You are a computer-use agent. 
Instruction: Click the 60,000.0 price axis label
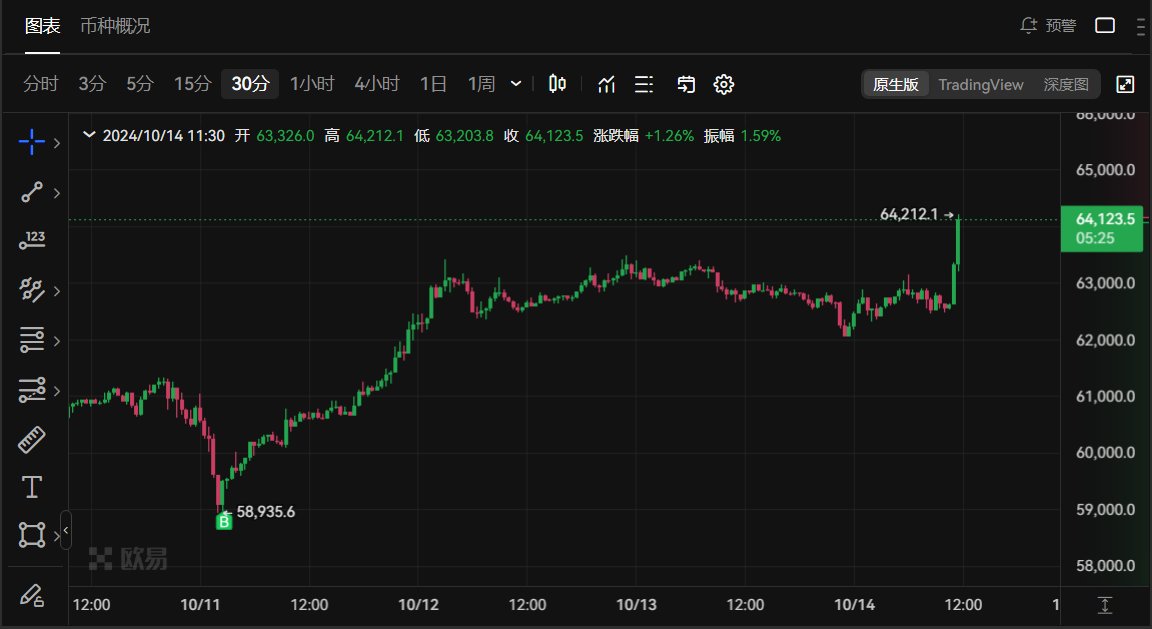click(x=1105, y=453)
